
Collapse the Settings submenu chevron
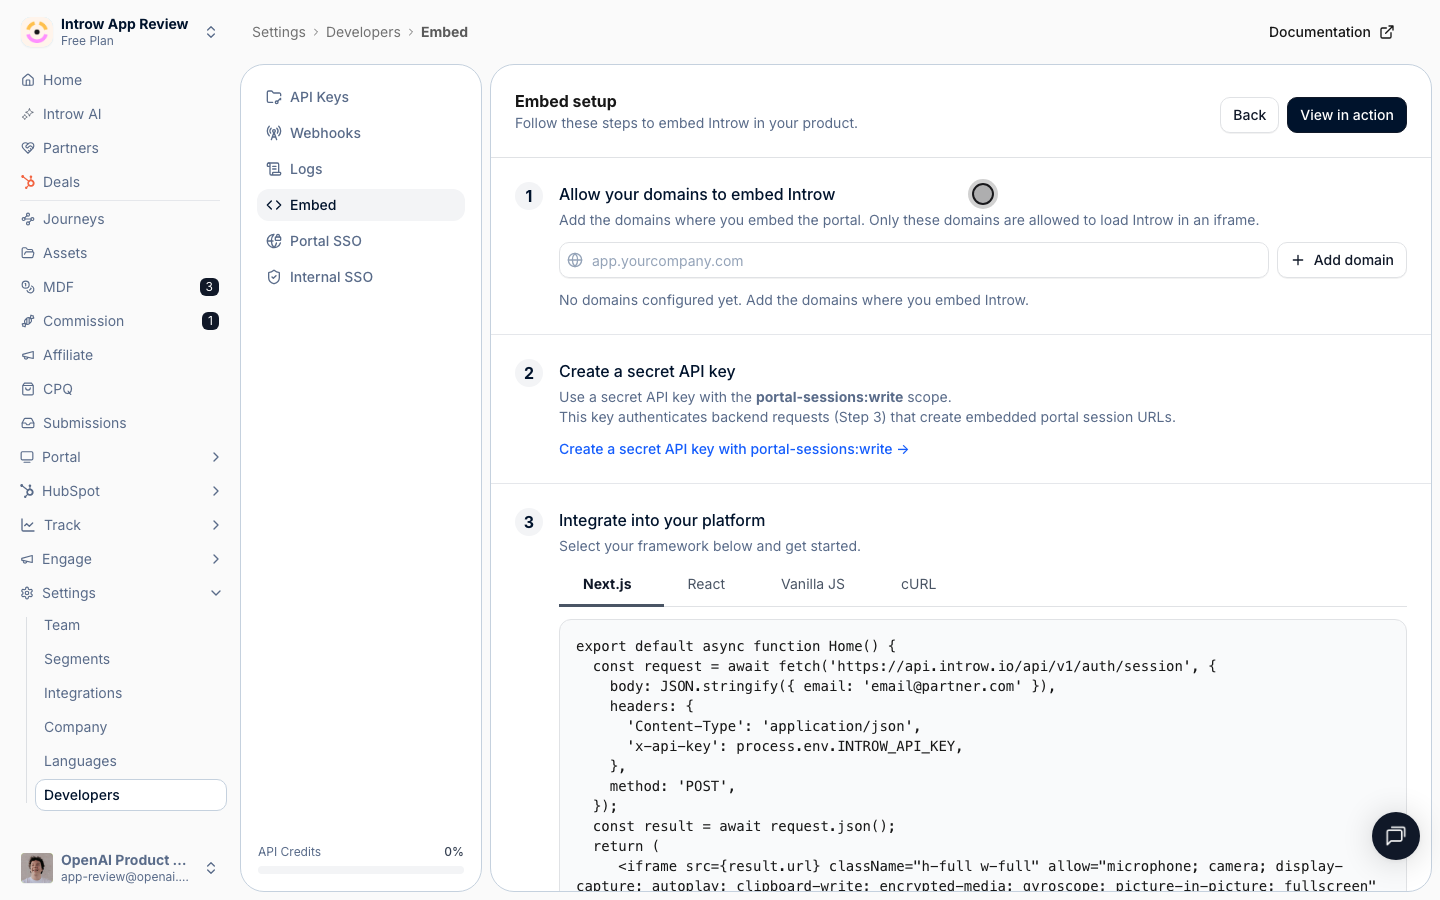[216, 593]
